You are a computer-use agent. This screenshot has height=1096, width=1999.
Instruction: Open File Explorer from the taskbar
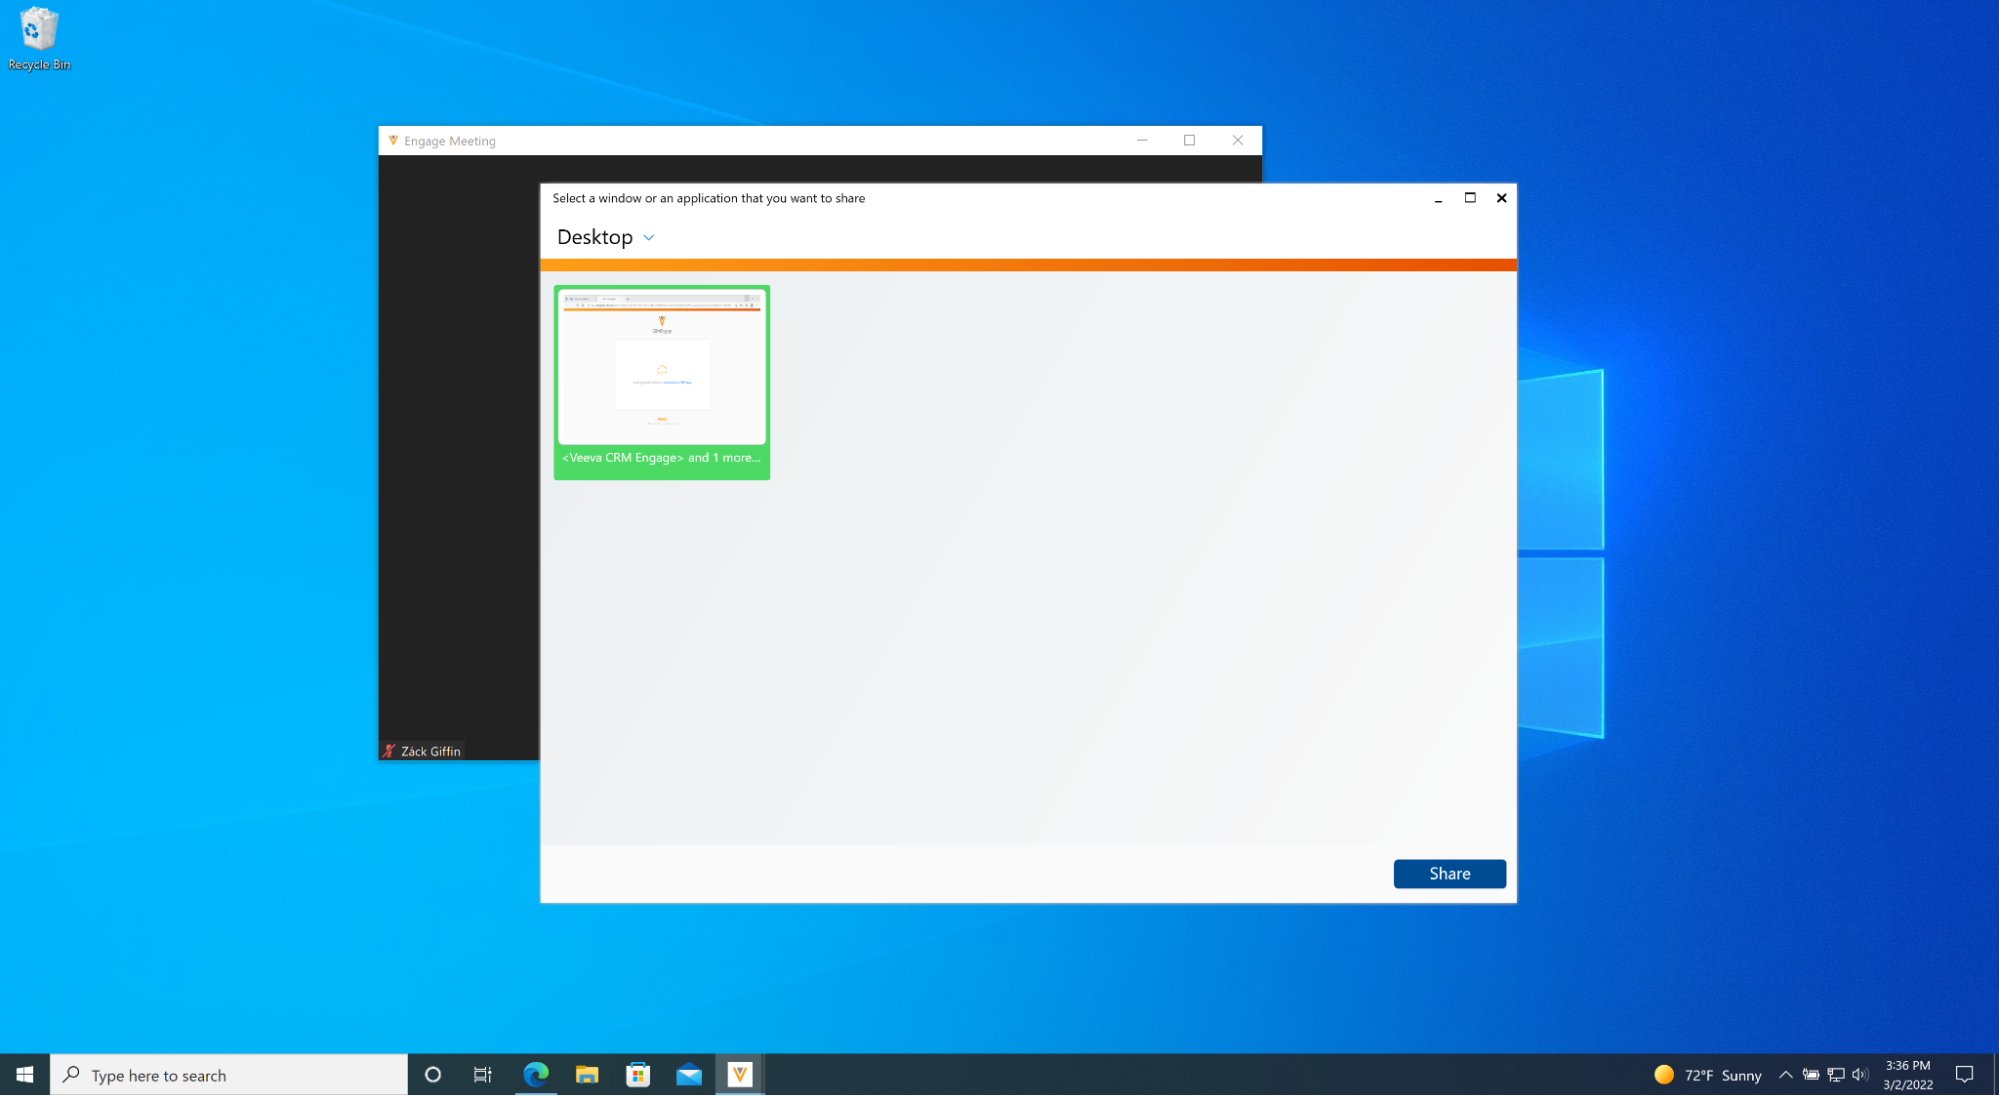(587, 1075)
